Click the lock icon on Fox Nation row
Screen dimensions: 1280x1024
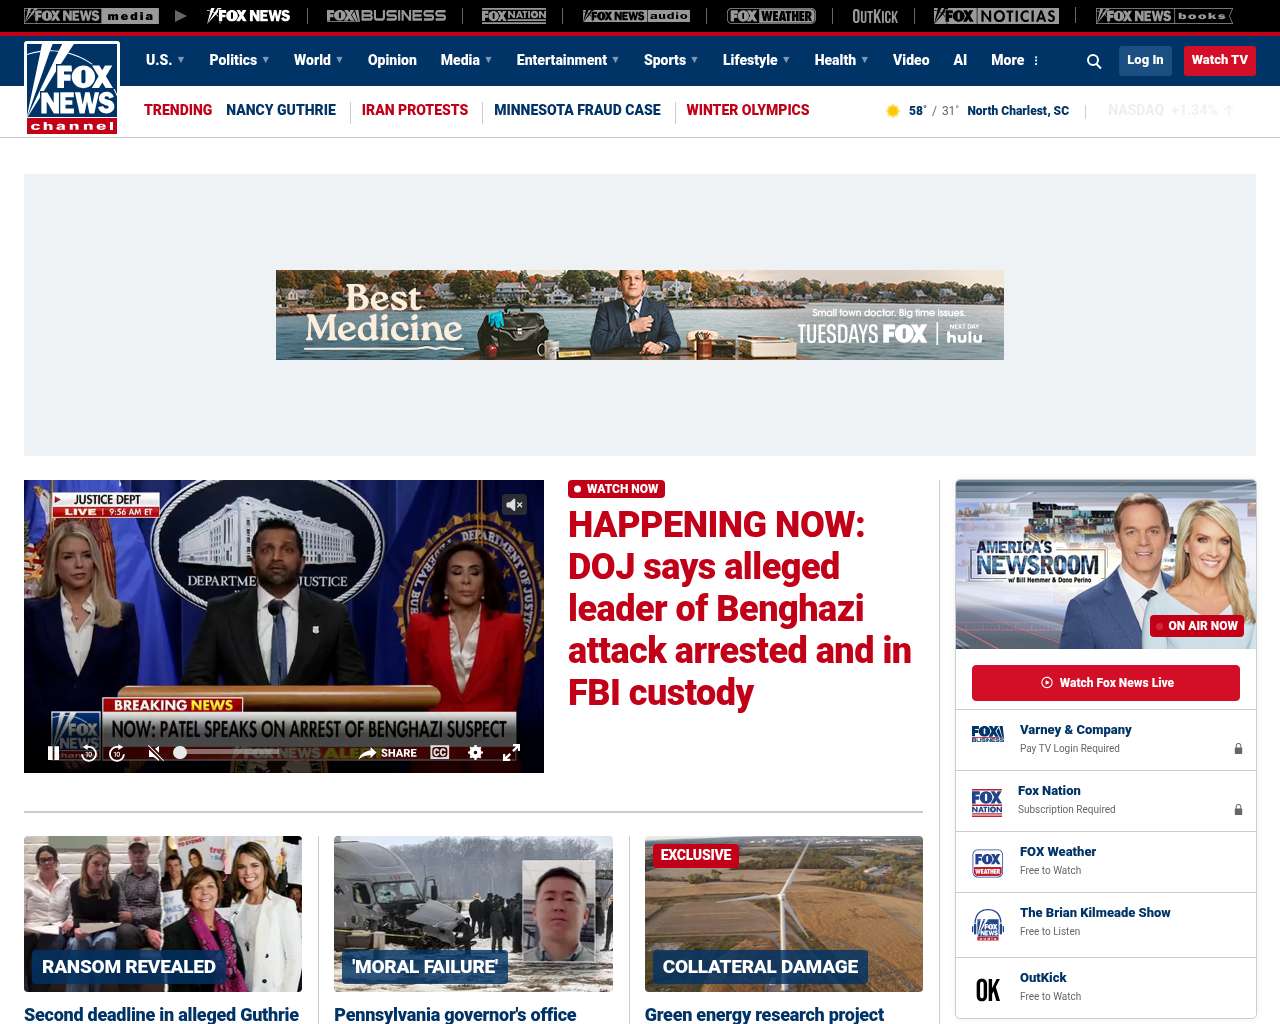(x=1238, y=810)
